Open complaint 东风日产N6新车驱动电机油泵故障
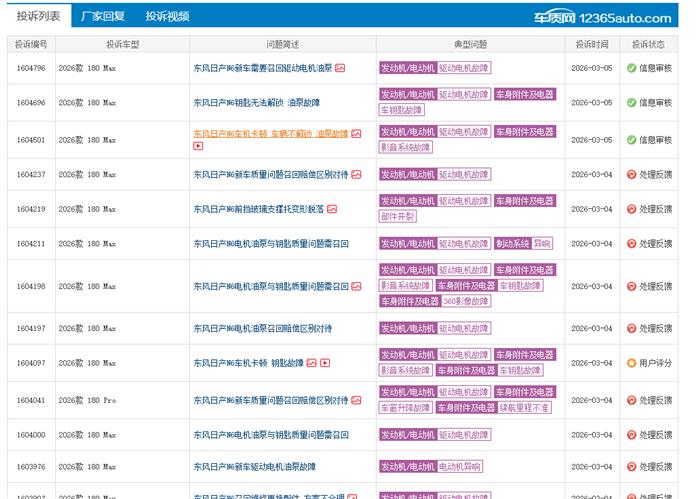700x499 pixels. (254, 467)
